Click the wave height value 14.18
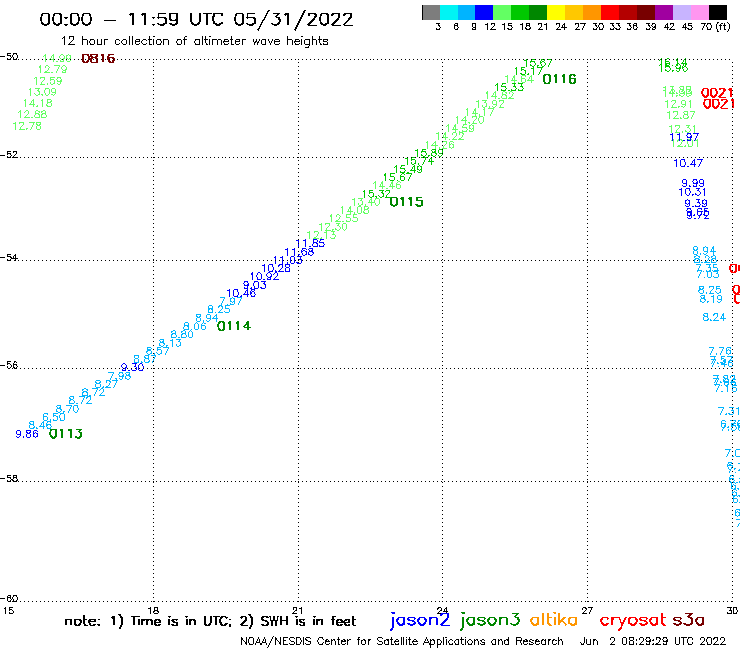The height and width of the screenshot is (650, 740). click(37, 103)
